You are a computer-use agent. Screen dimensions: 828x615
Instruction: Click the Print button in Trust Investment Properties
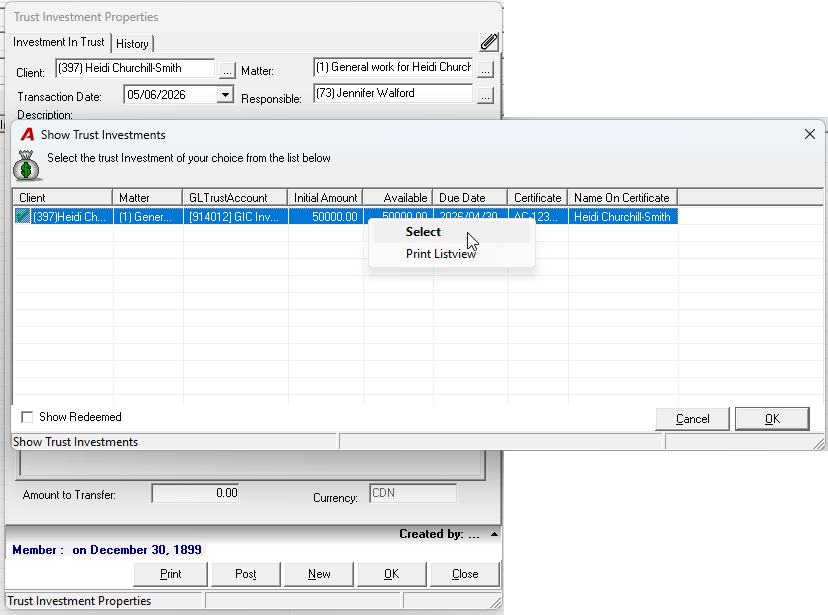click(171, 574)
